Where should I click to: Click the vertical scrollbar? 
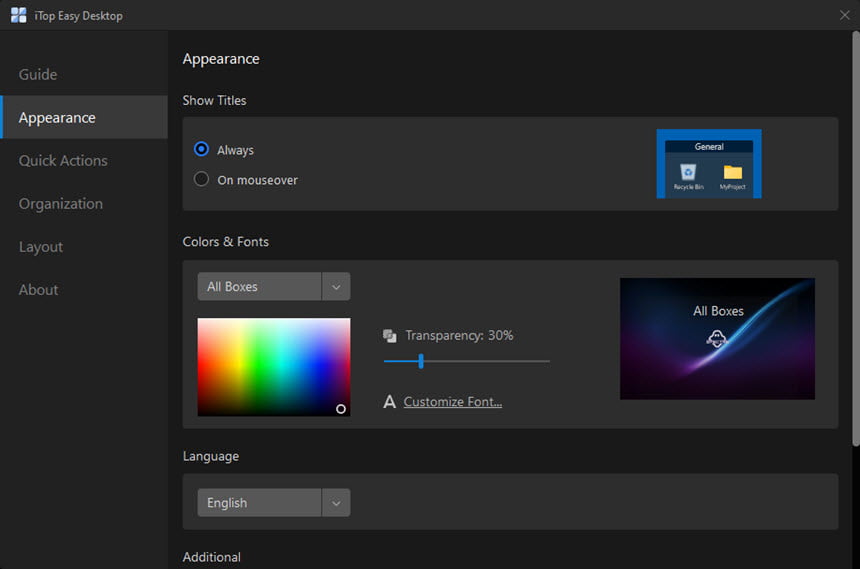(856, 239)
